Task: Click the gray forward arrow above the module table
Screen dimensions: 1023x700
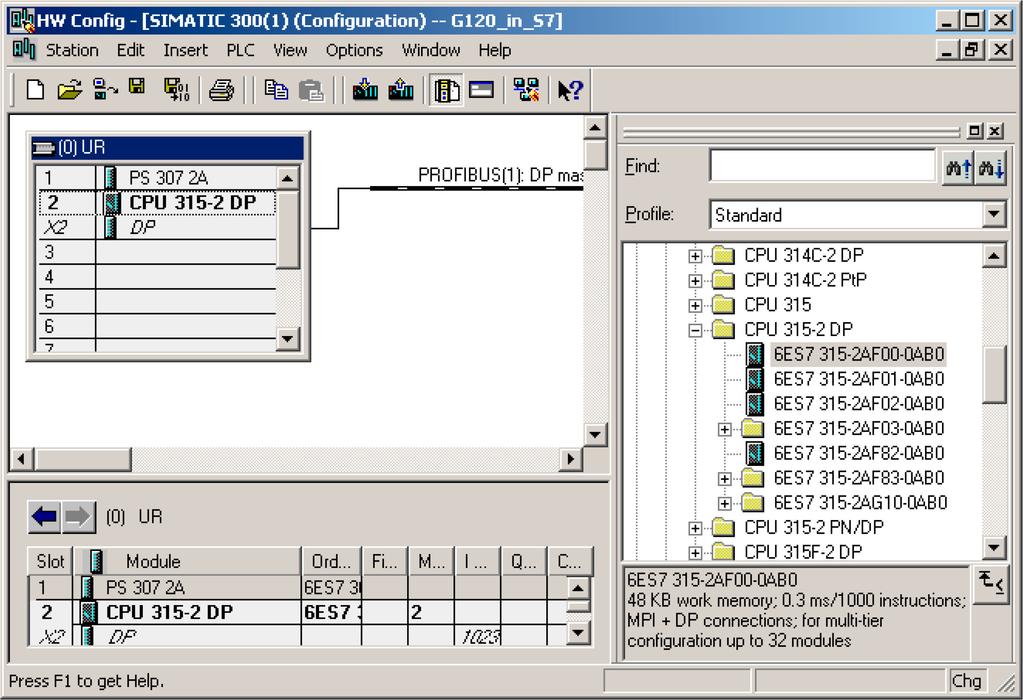Action: (x=78, y=517)
